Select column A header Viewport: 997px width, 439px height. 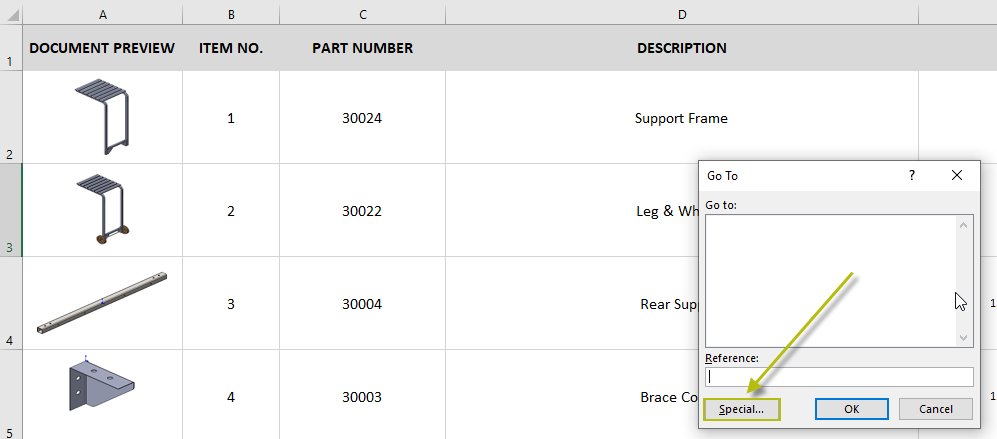[103, 14]
